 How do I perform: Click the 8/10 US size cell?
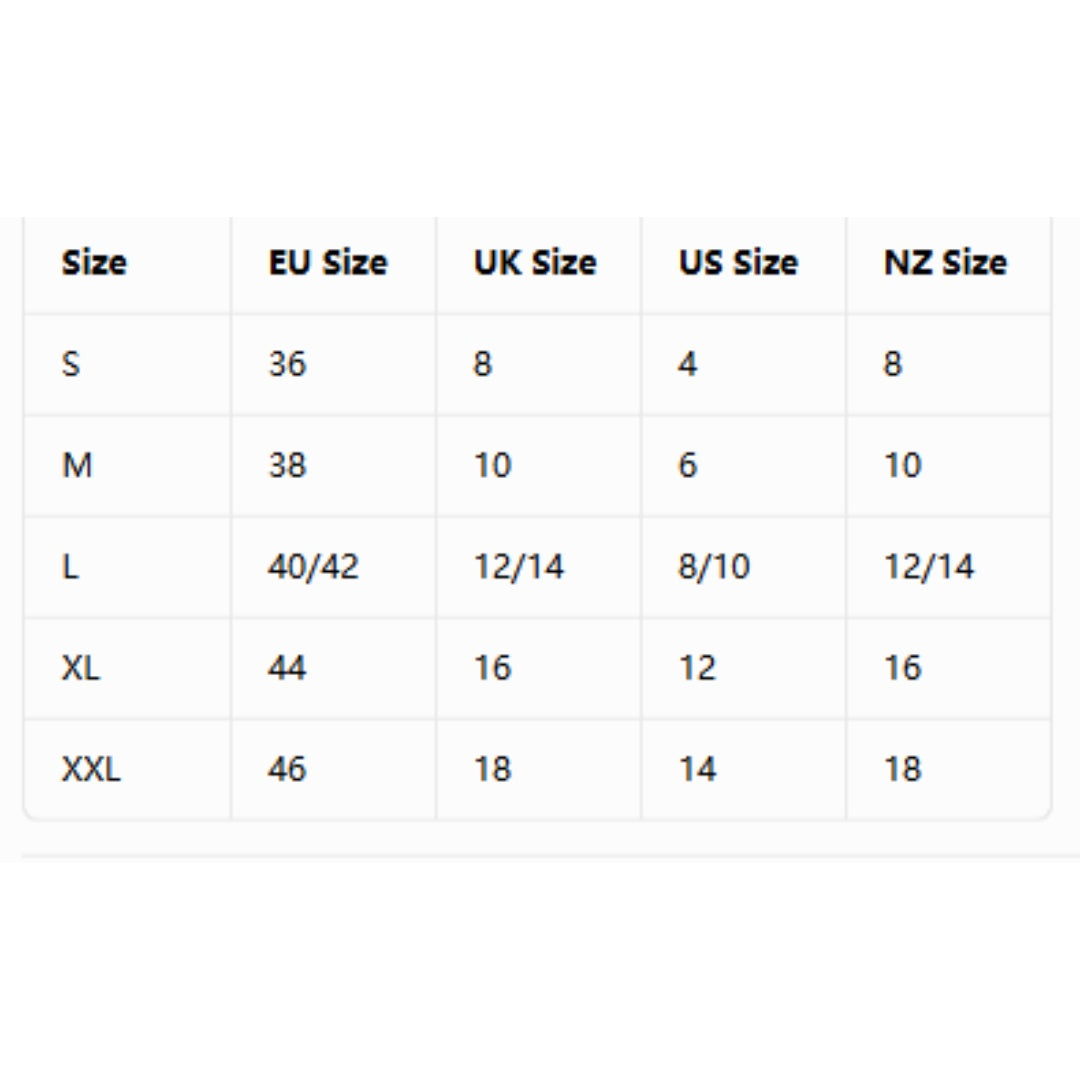(x=714, y=566)
